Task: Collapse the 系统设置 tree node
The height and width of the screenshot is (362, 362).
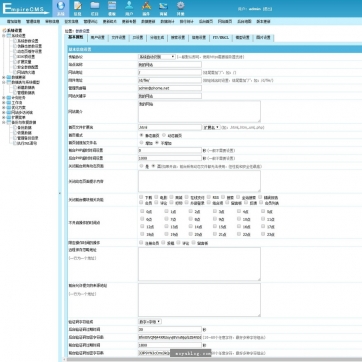Action: [x=4, y=35]
